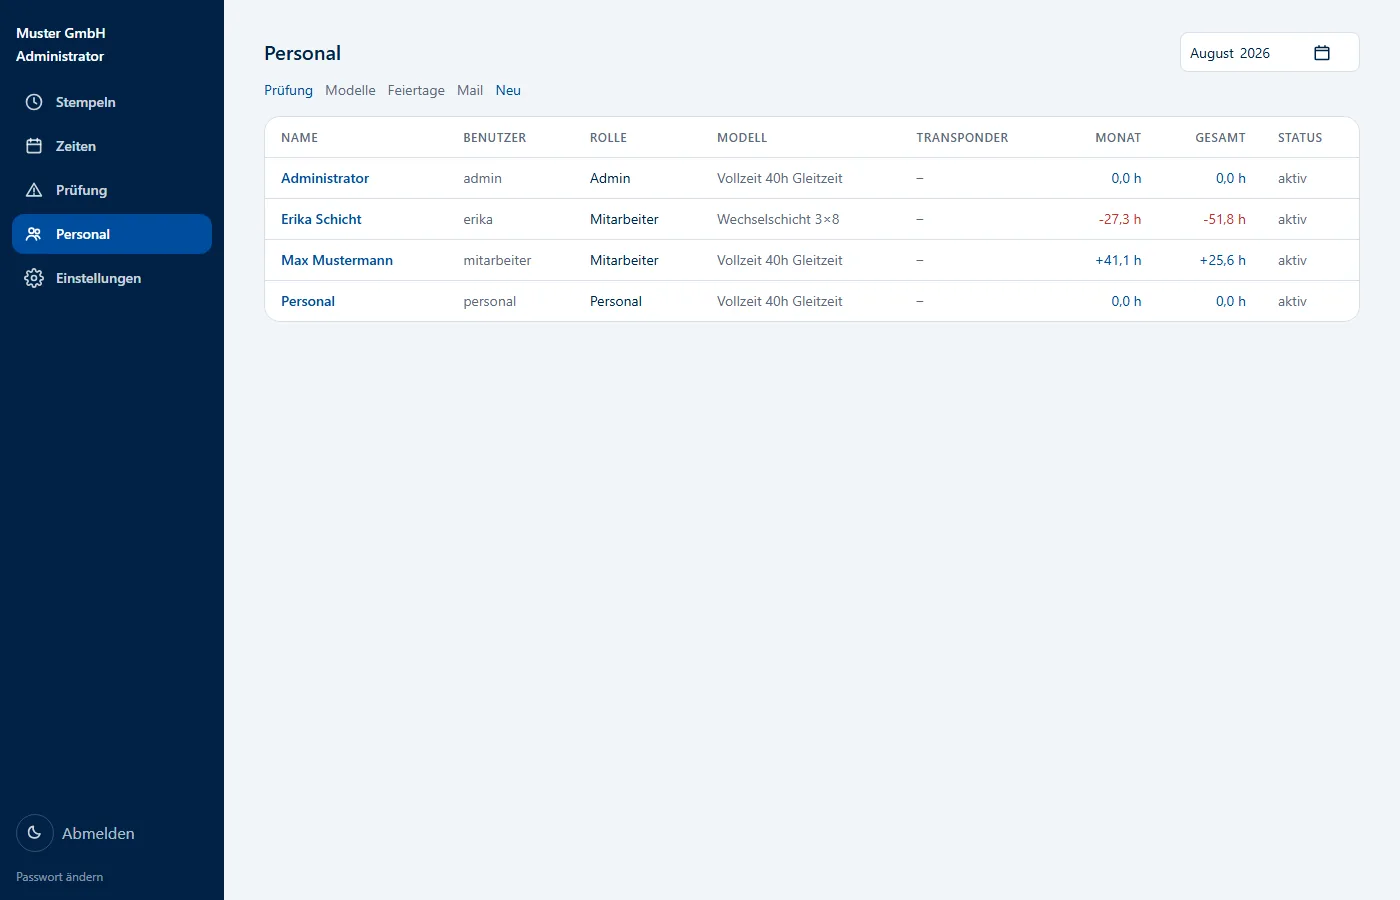The width and height of the screenshot is (1400, 900).
Task: Open the Personal employee entry in table
Action: [x=308, y=301]
